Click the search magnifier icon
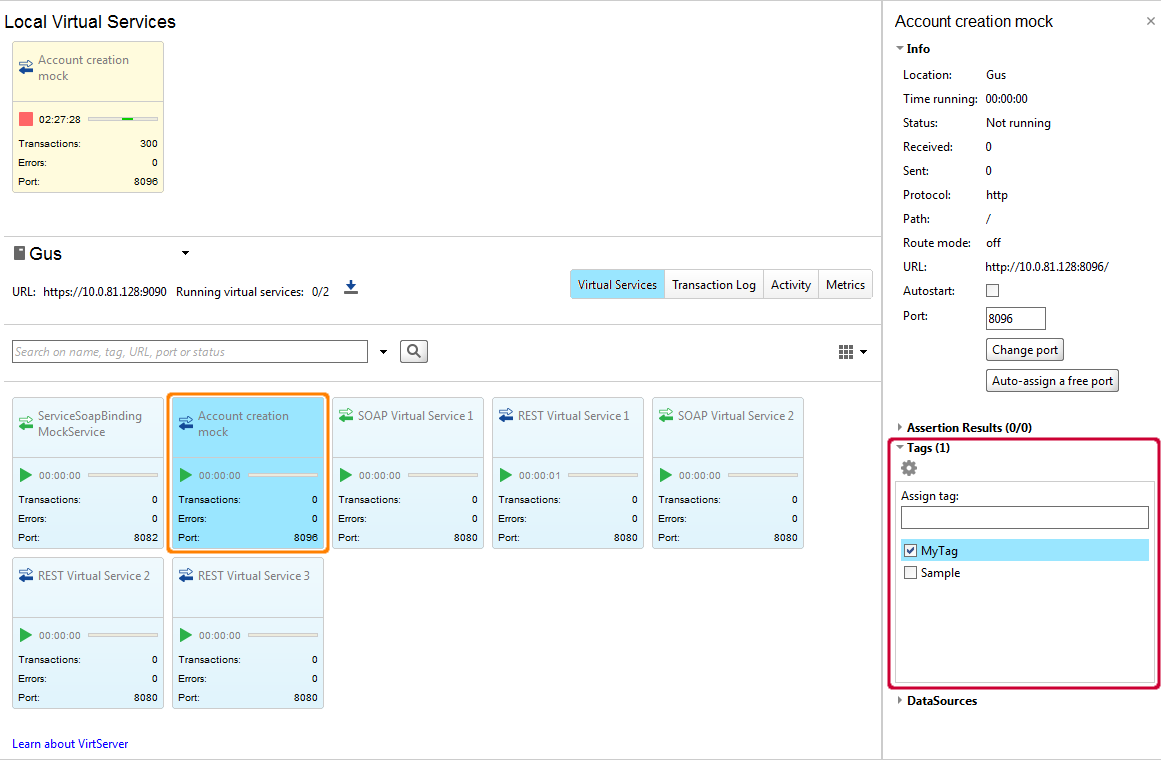Viewport: 1161px width, 760px height. (x=413, y=351)
